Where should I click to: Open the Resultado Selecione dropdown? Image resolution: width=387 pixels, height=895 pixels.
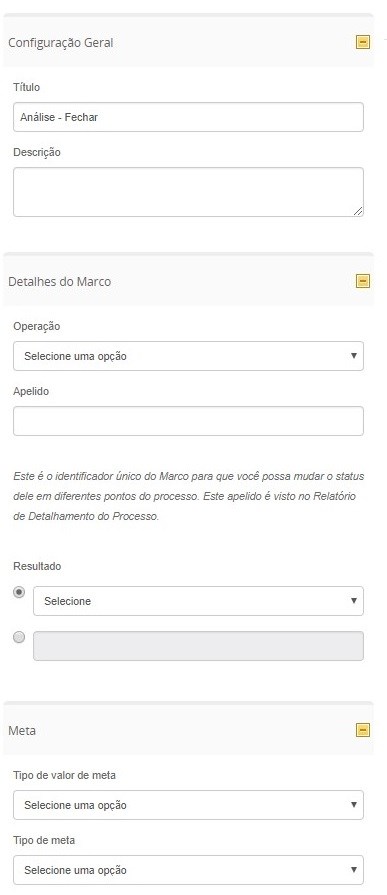click(198, 601)
